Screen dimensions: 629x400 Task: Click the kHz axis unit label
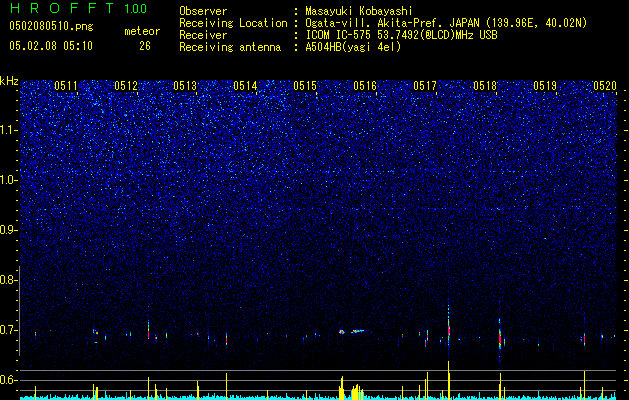pos(9,81)
